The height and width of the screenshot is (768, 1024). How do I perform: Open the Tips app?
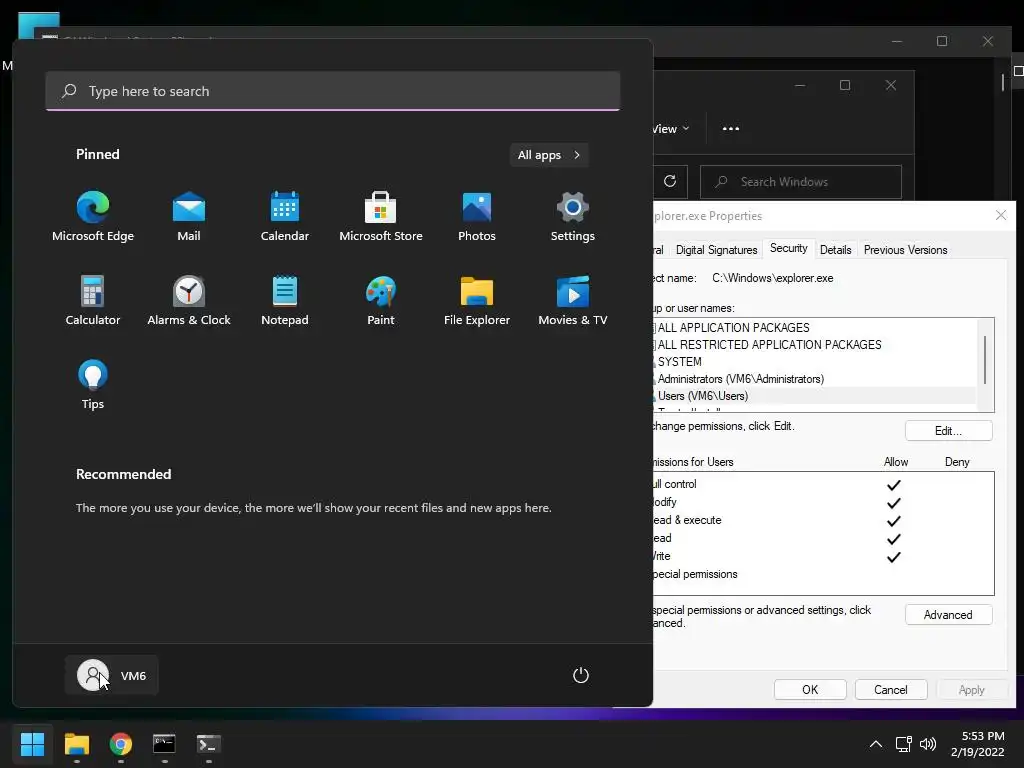93,385
